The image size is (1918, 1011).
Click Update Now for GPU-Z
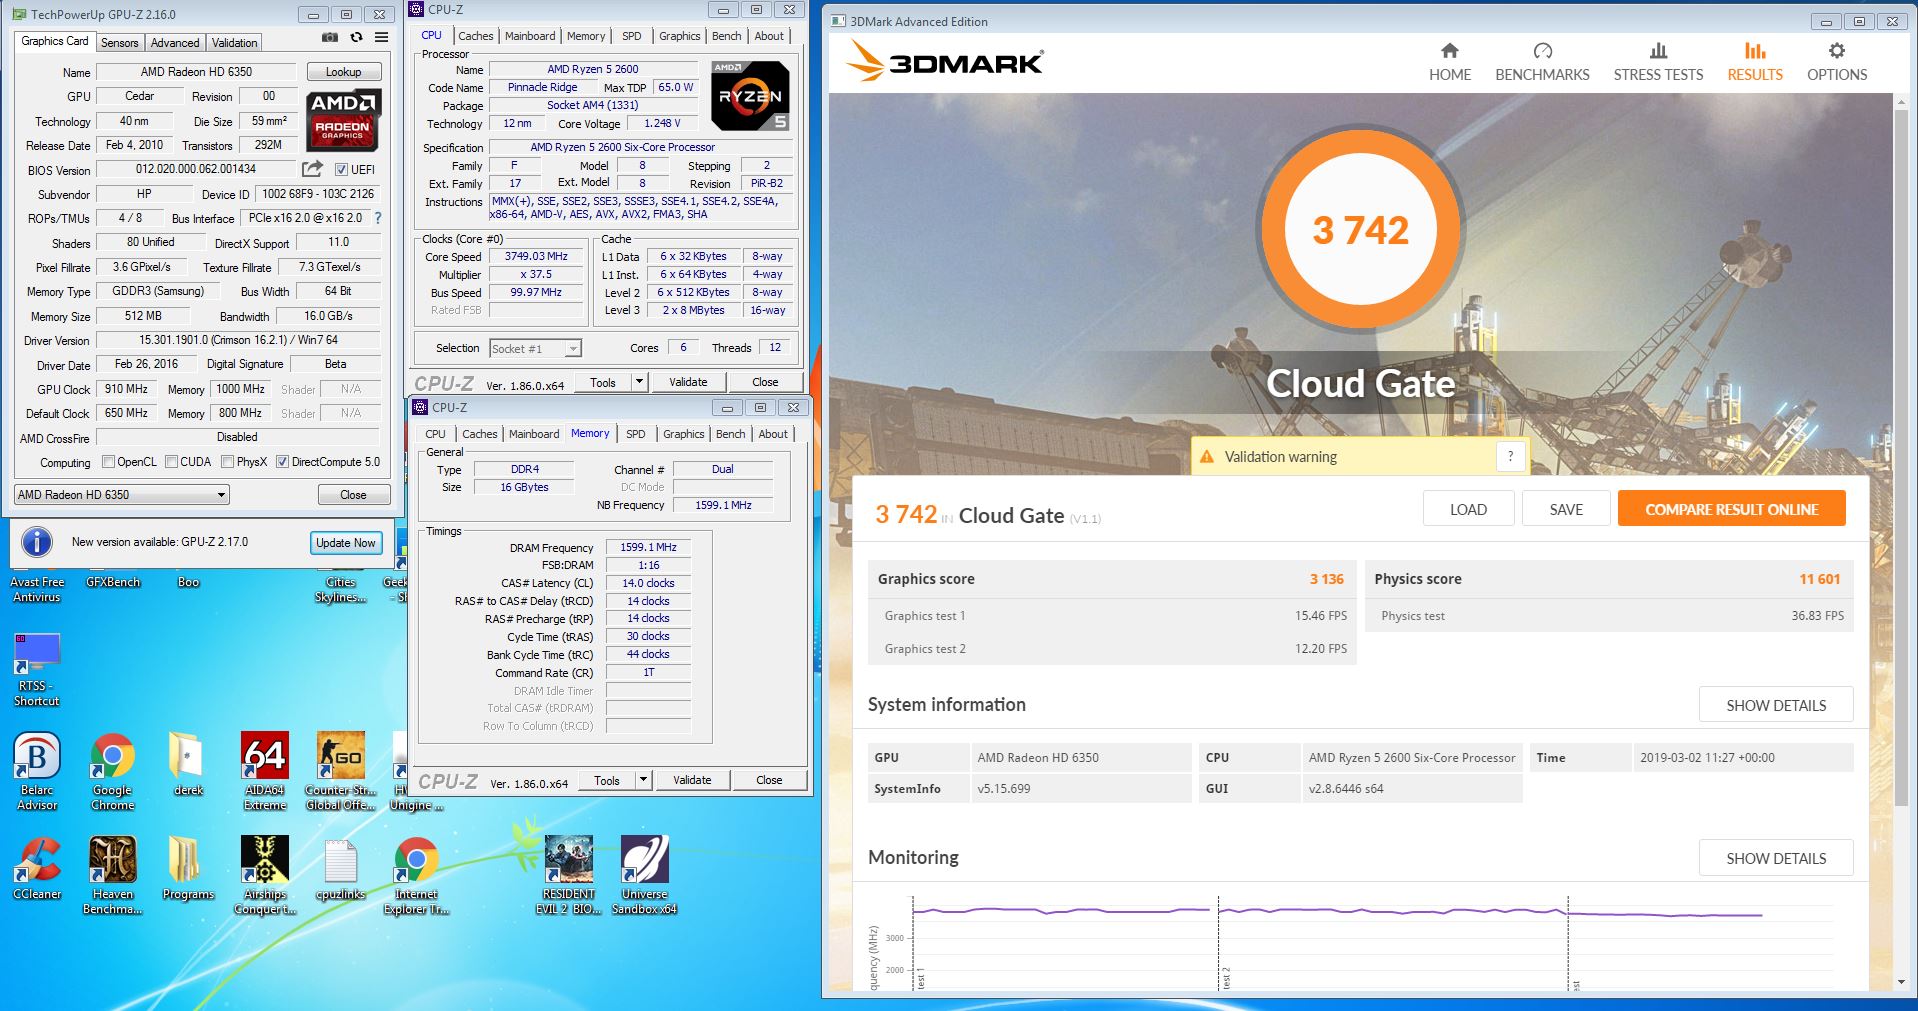(x=345, y=543)
